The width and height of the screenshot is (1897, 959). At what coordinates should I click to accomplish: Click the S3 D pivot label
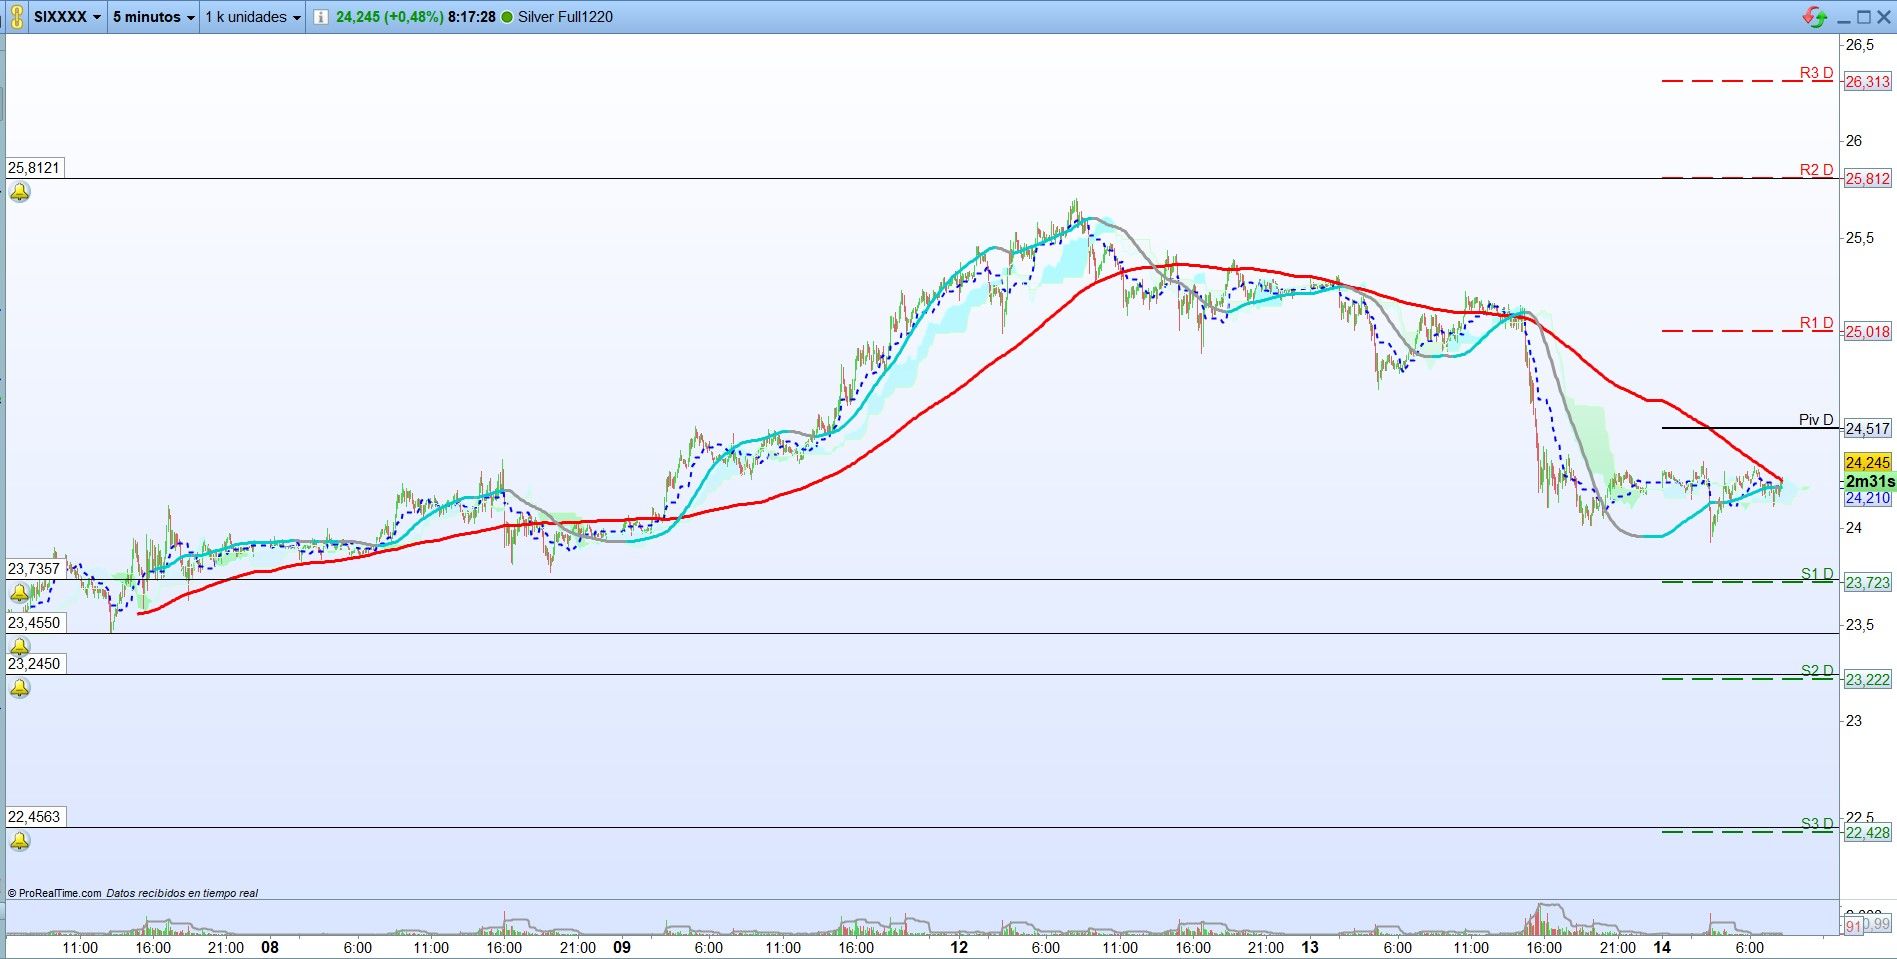pos(1817,824)
